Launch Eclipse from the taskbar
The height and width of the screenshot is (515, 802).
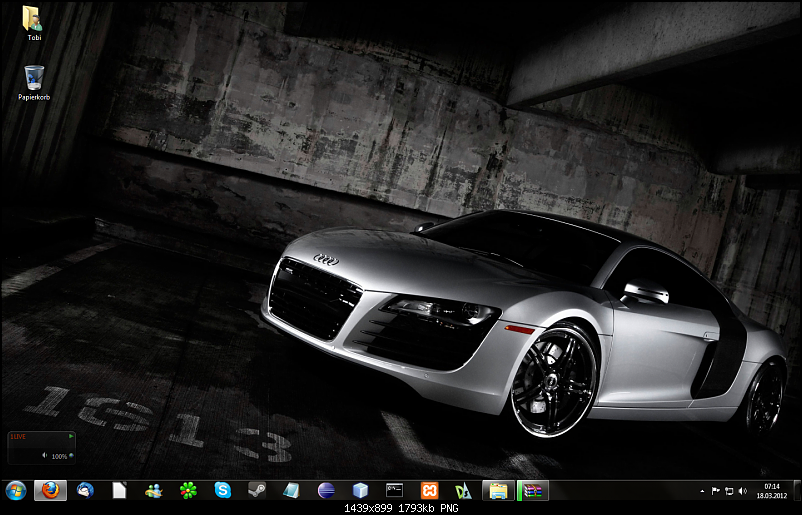click(326, 490)
